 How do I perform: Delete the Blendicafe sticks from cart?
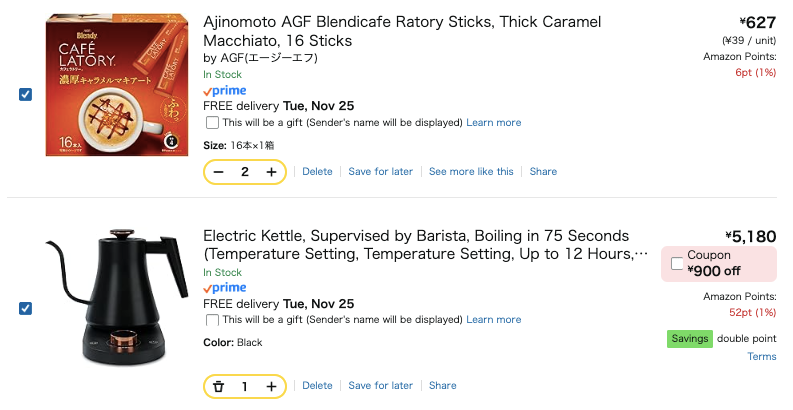tap(317, 172)
